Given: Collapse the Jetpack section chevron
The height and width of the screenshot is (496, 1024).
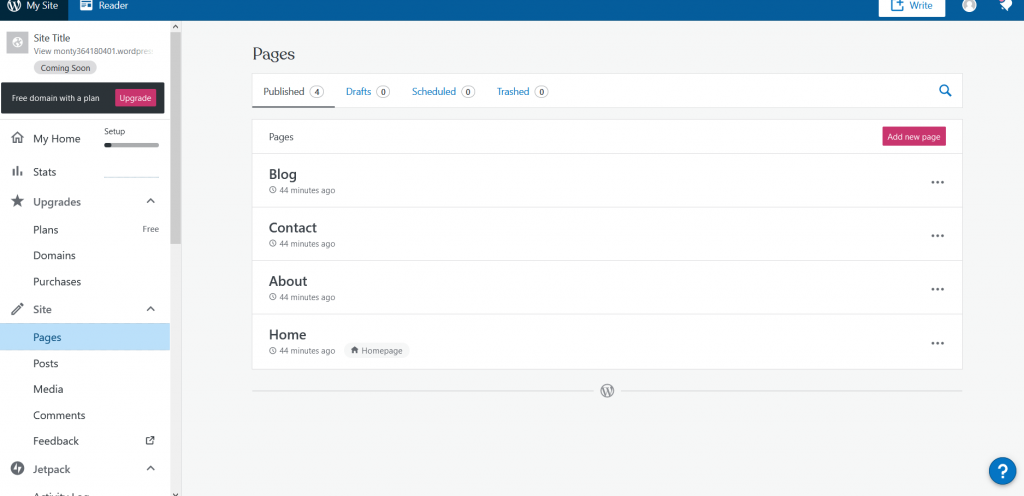Looking at the screenshot, I should pos(150,468).
